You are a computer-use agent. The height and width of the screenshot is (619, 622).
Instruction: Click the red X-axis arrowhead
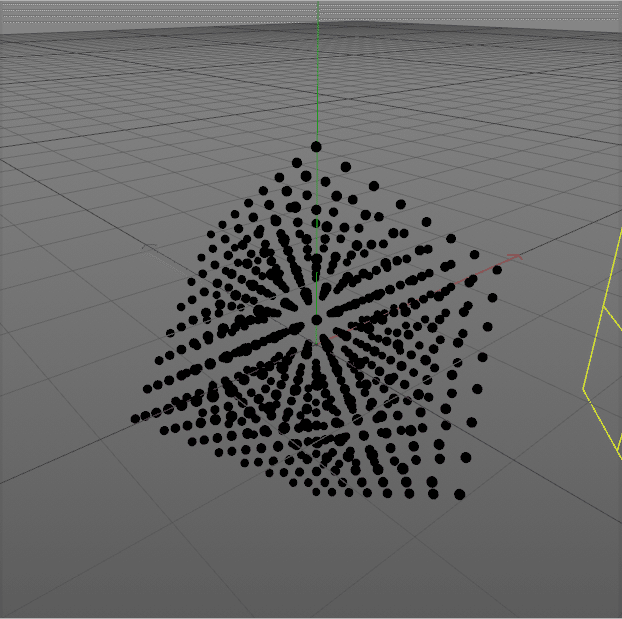pos(516,257)
